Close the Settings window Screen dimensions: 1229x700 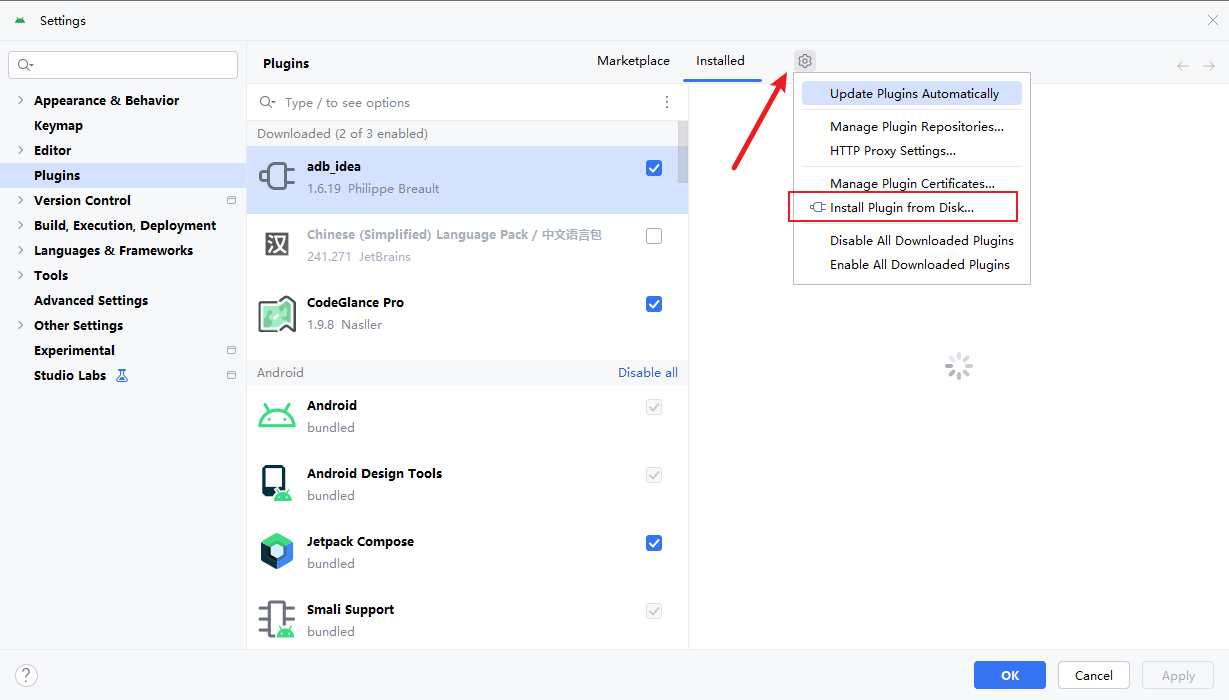[x=1212, y=20]
